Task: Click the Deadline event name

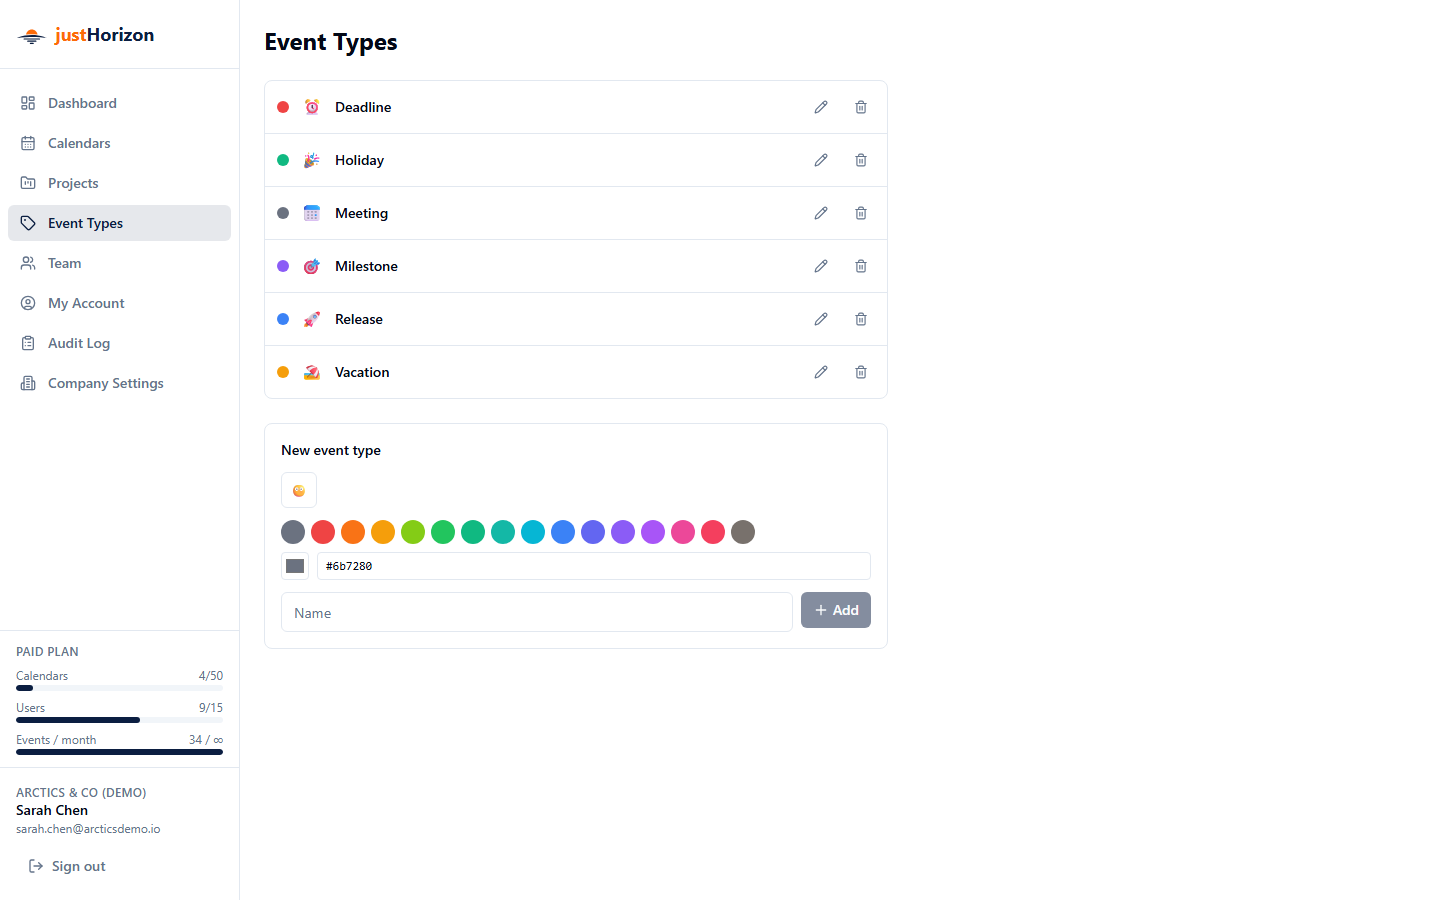Action: tap(363, 107)
